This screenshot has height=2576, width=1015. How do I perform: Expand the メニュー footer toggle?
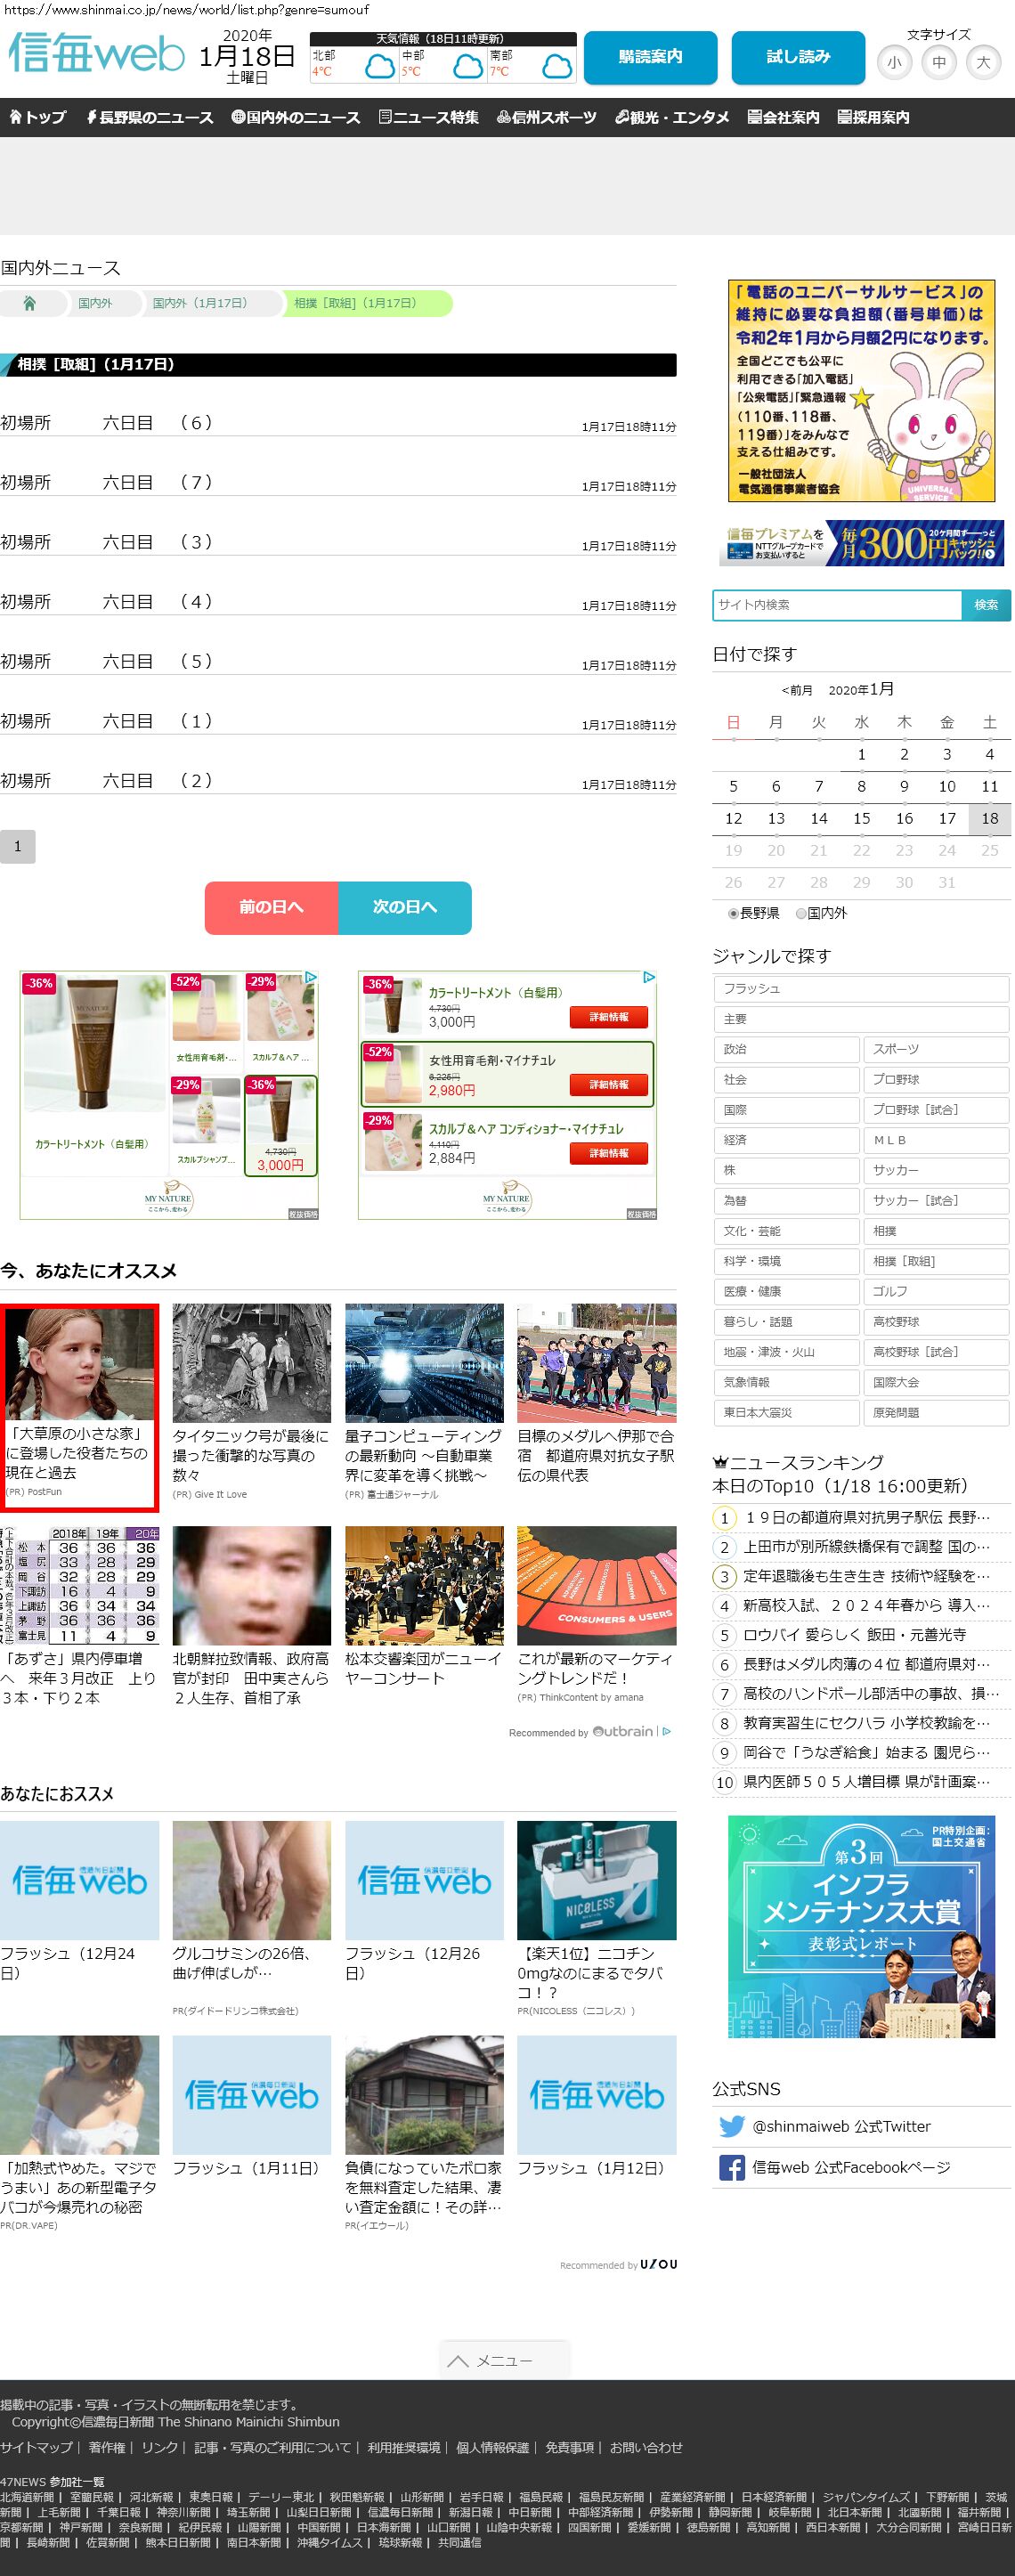click(504, 2360)
